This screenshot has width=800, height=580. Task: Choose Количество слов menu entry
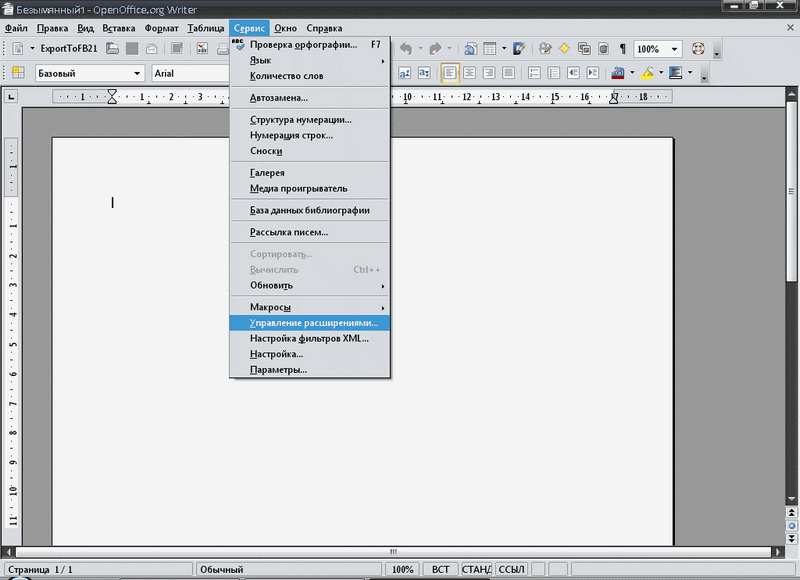tap(310, 76)
